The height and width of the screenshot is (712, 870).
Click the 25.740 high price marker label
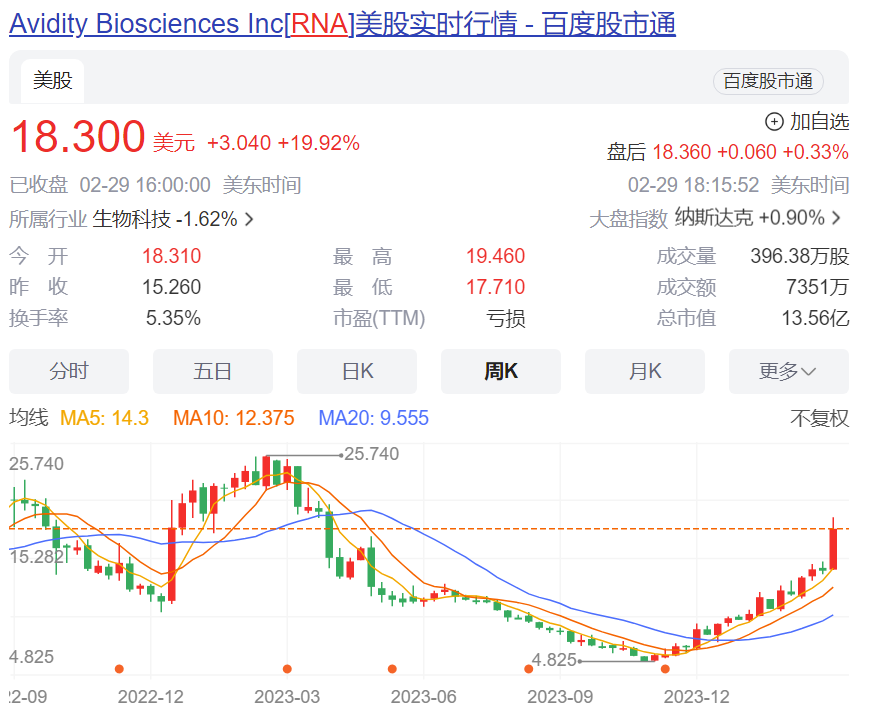pos(371,454)
